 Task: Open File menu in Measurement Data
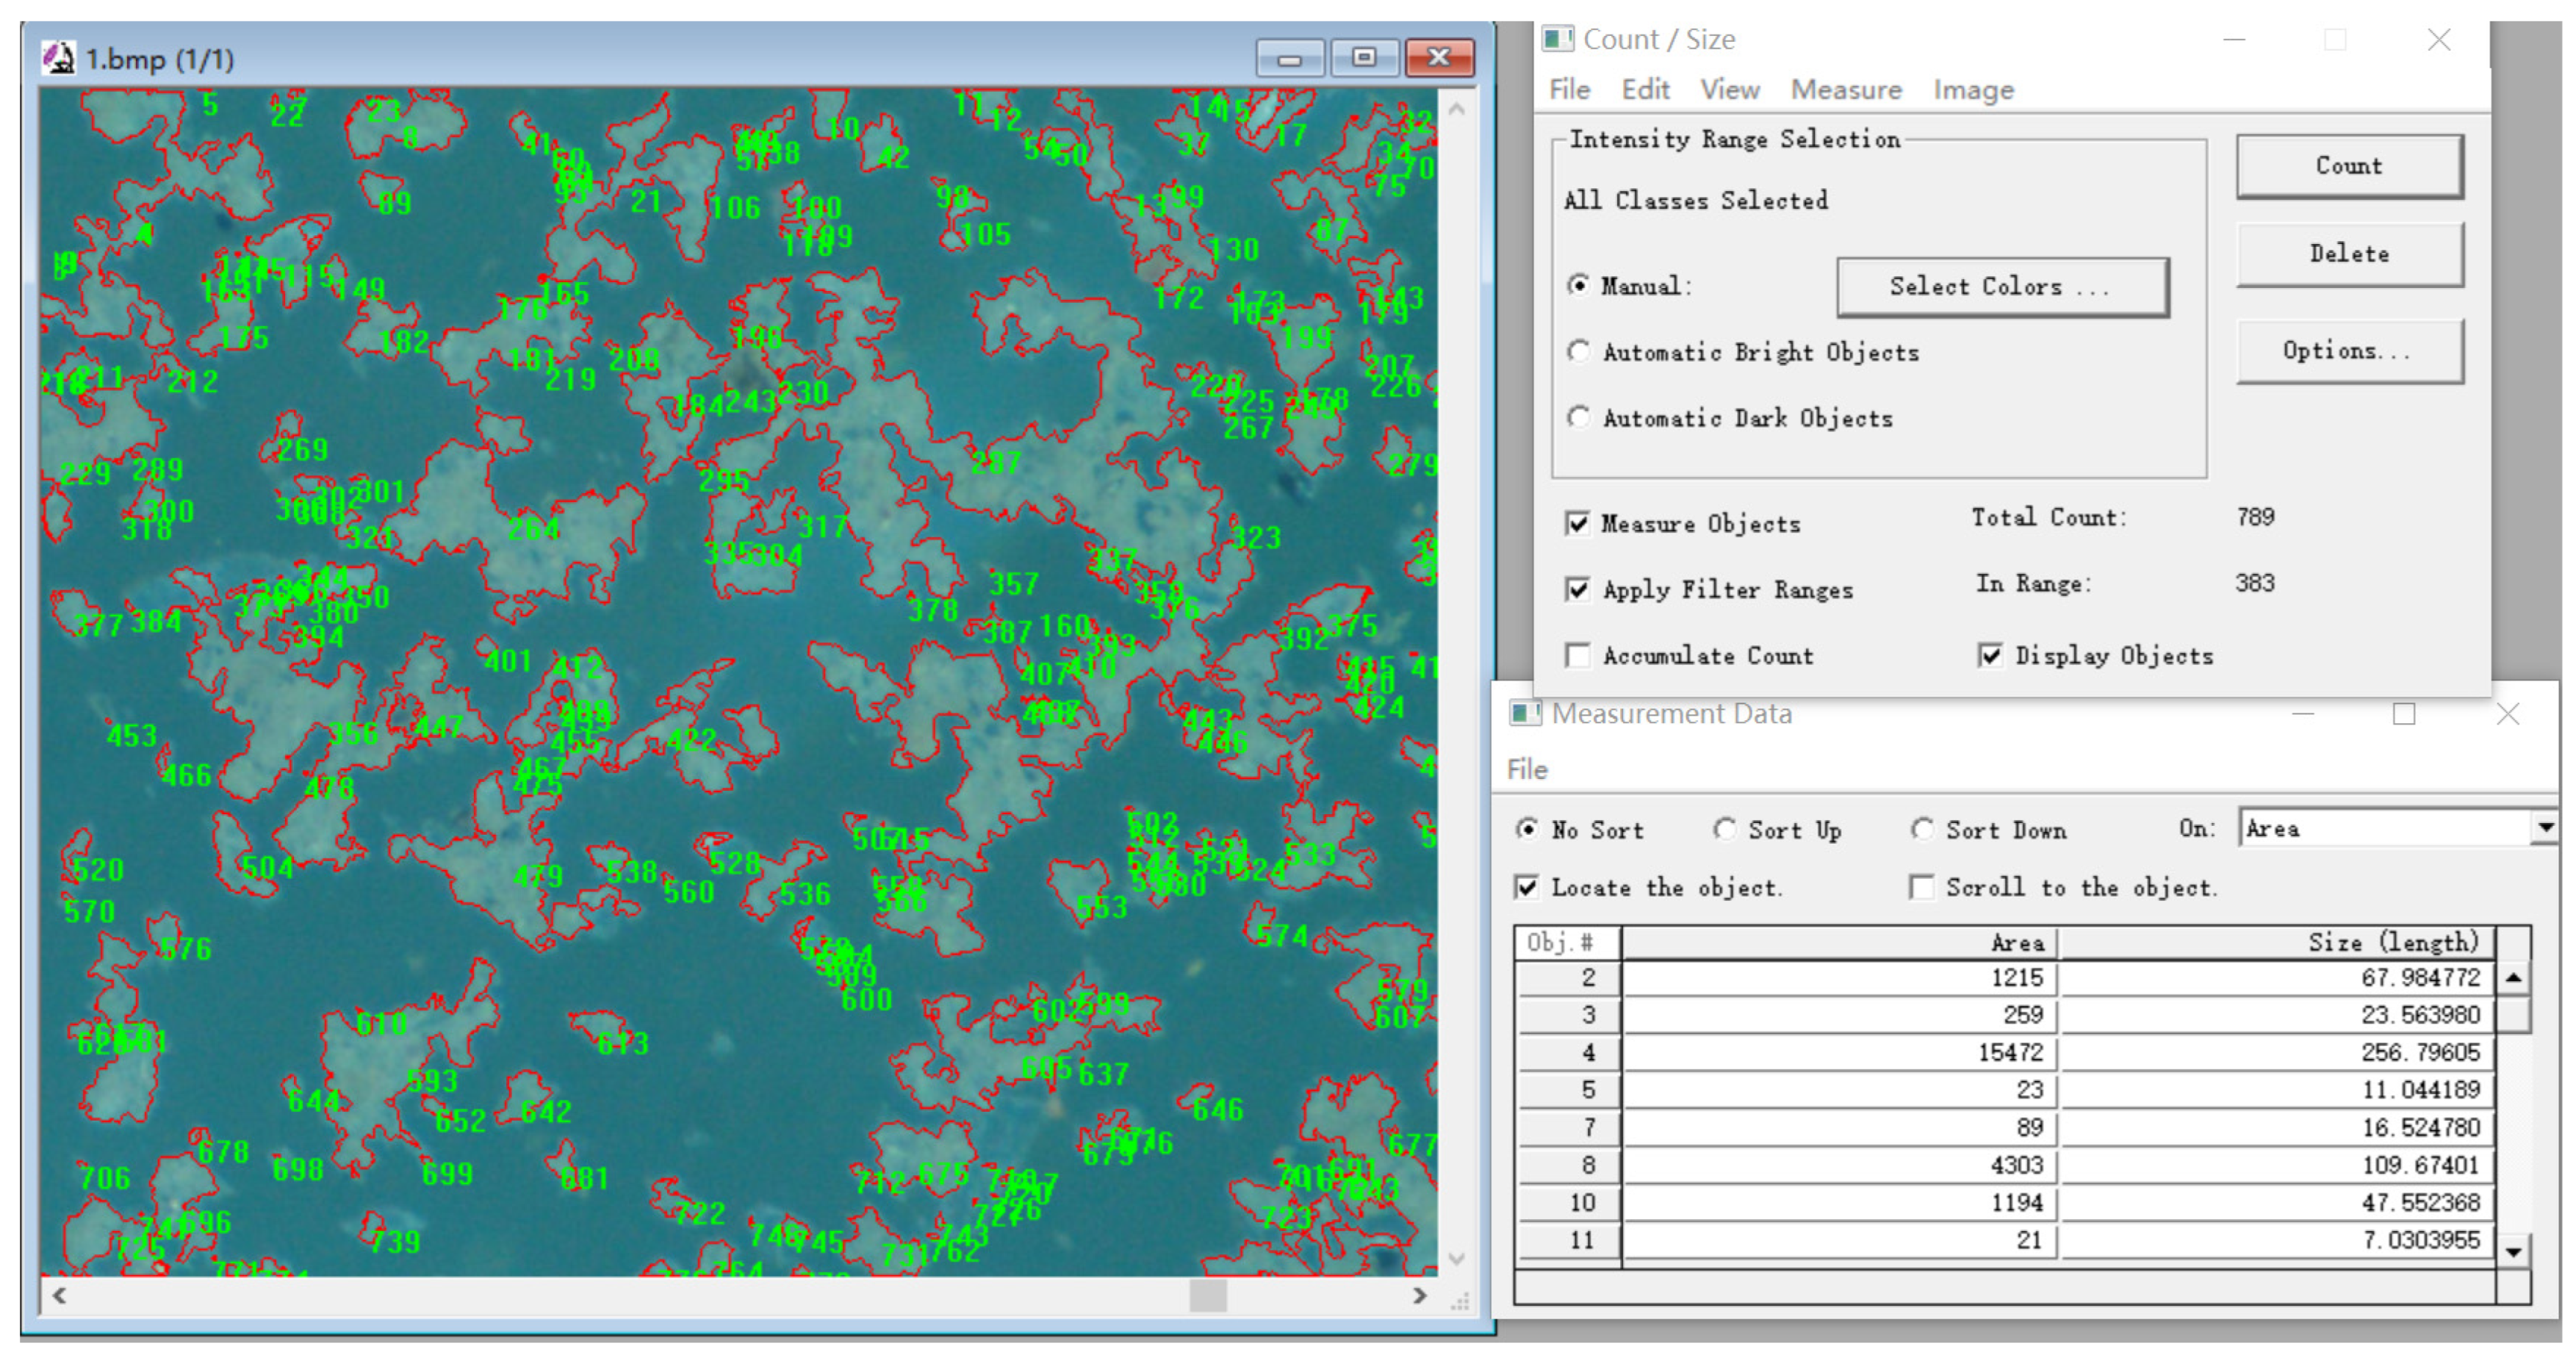(1527, 770)
